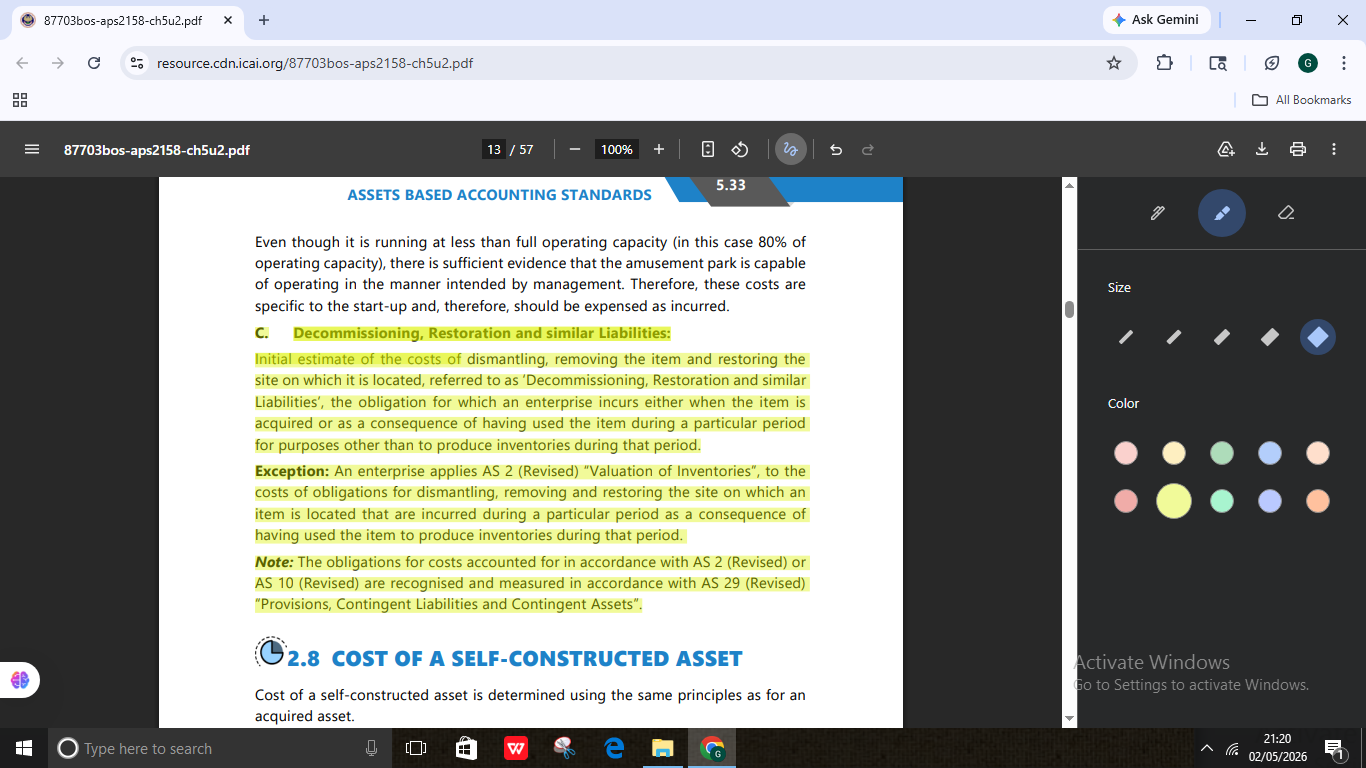Print the PDF document

(1298, 149)
